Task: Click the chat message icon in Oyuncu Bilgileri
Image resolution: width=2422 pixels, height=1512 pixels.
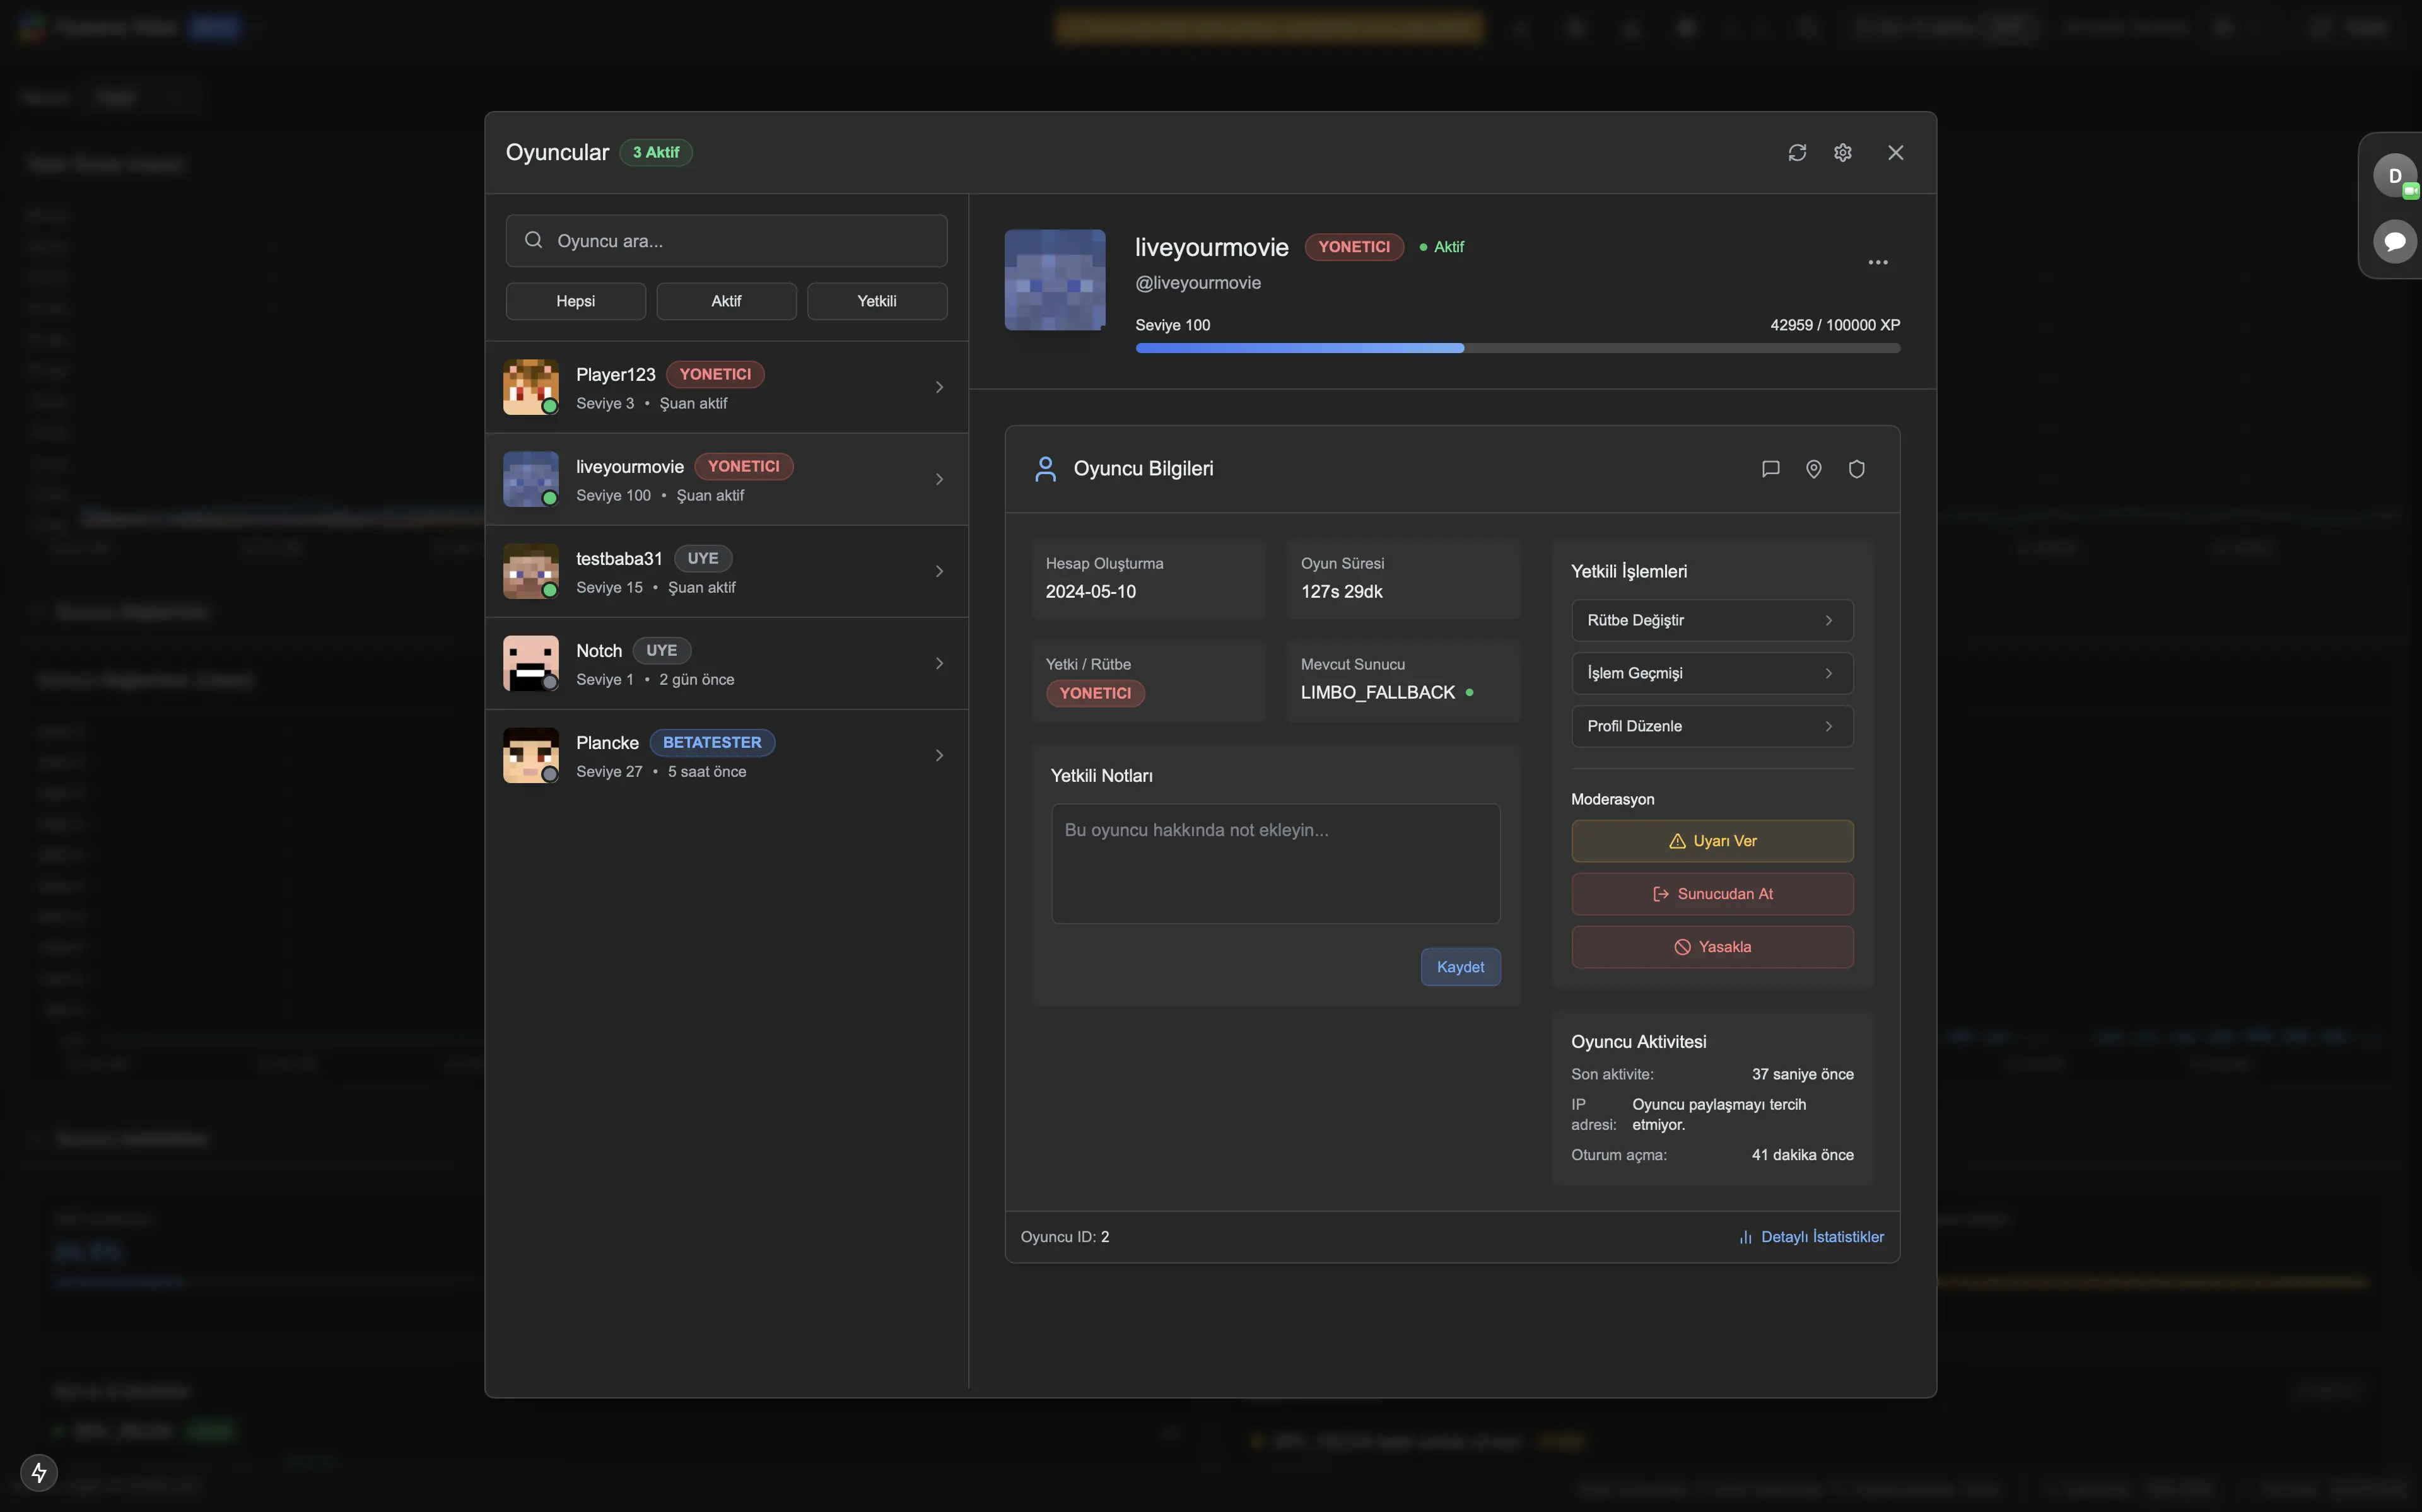Action: point(1770,469)
